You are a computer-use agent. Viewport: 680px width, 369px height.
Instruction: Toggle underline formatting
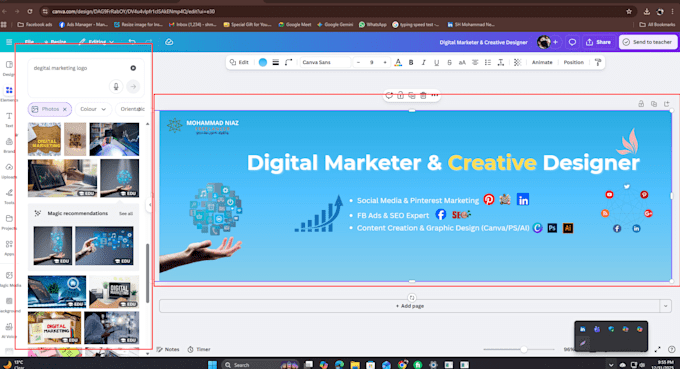[x=437, y=62]
